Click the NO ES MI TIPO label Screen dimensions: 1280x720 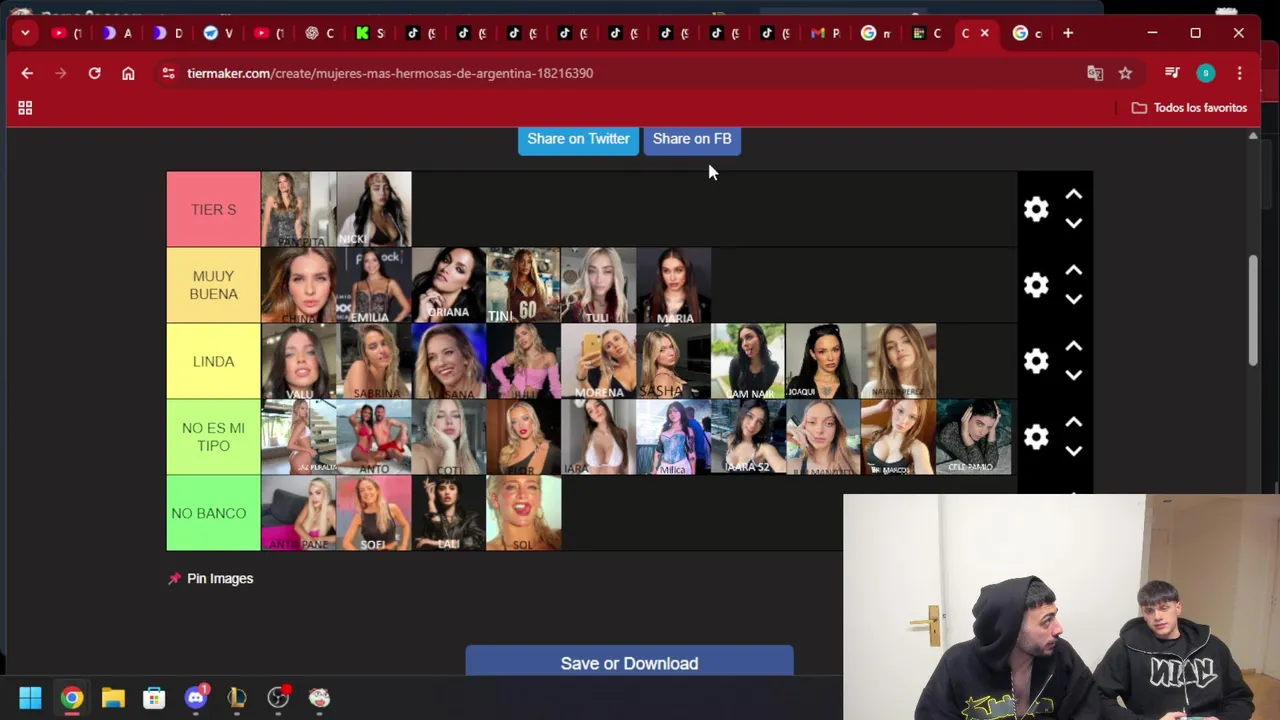pyautogui.click(x=213, y=437)
